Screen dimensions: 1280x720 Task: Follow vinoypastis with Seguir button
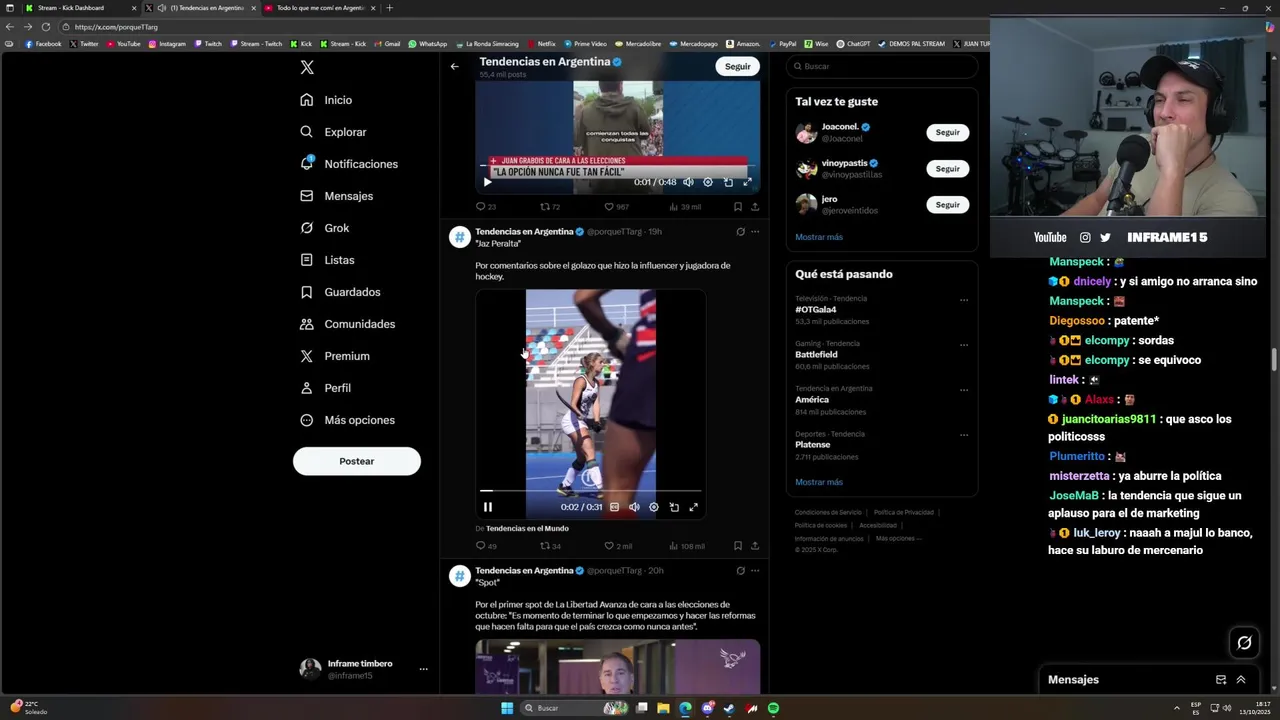tap(948, 168)
